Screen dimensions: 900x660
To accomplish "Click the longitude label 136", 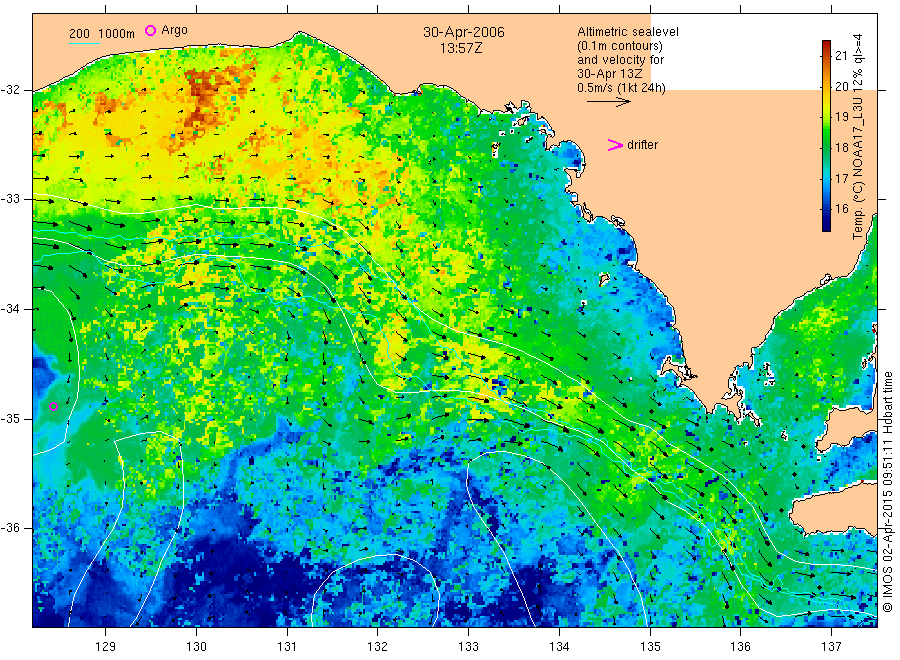I will pos(740,646).
